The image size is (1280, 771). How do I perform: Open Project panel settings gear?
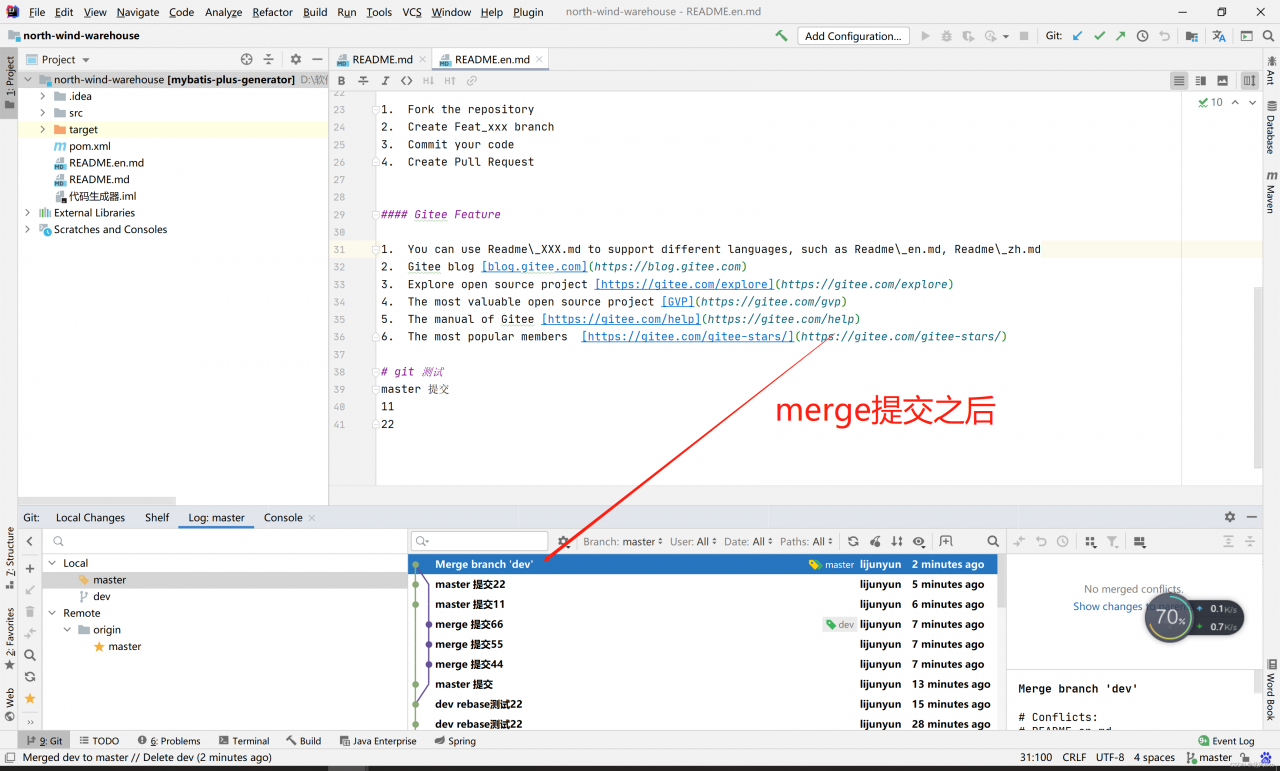pos(295,59)
